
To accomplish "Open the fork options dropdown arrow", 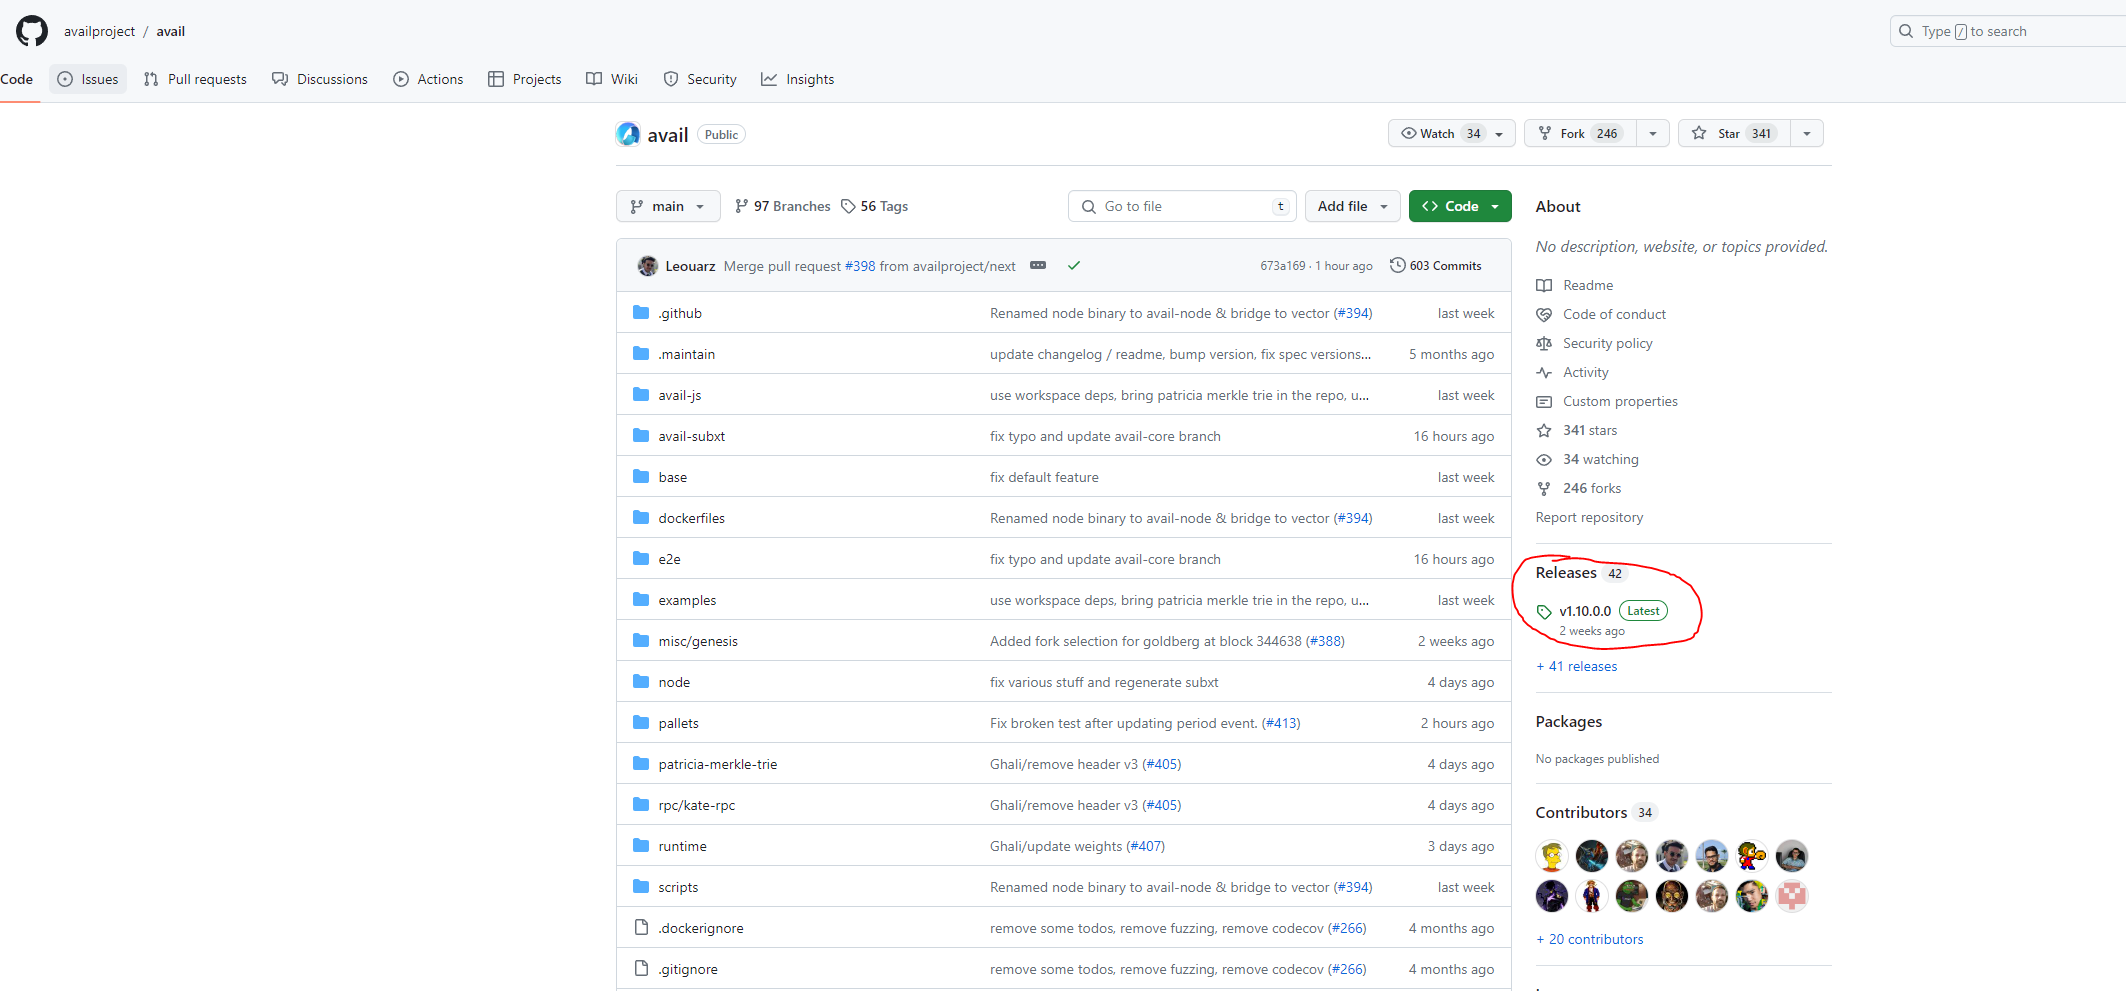I will click(1653, 133).
